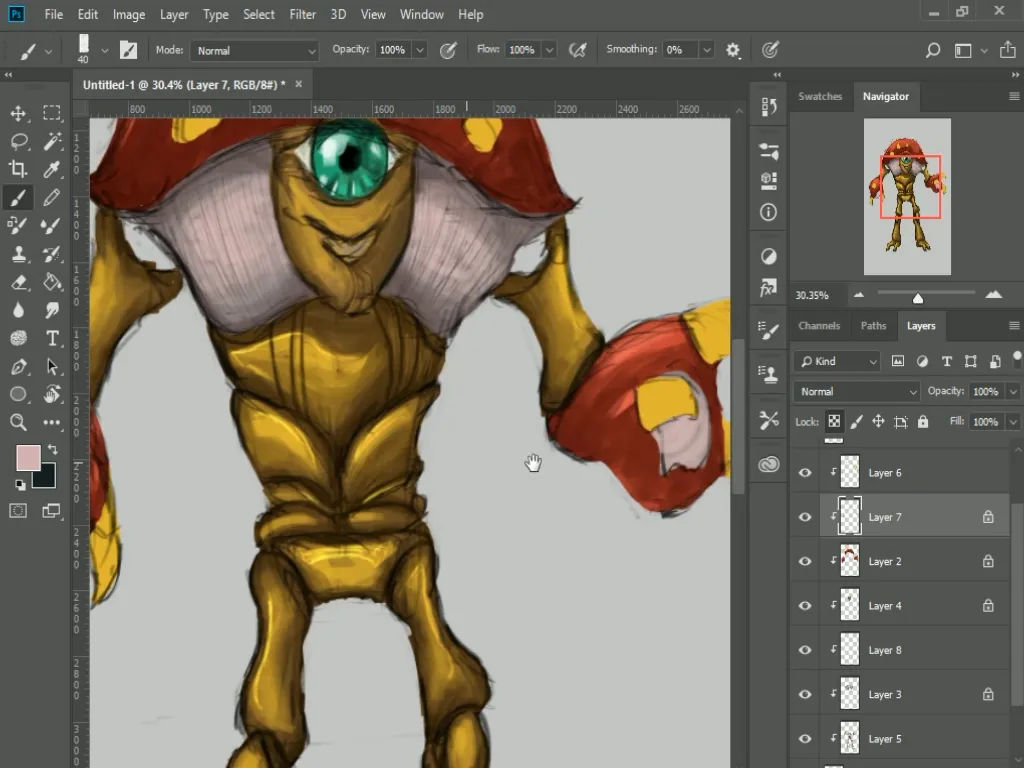
Task: Open Brush Preset picker arrow
Action: 104,50
